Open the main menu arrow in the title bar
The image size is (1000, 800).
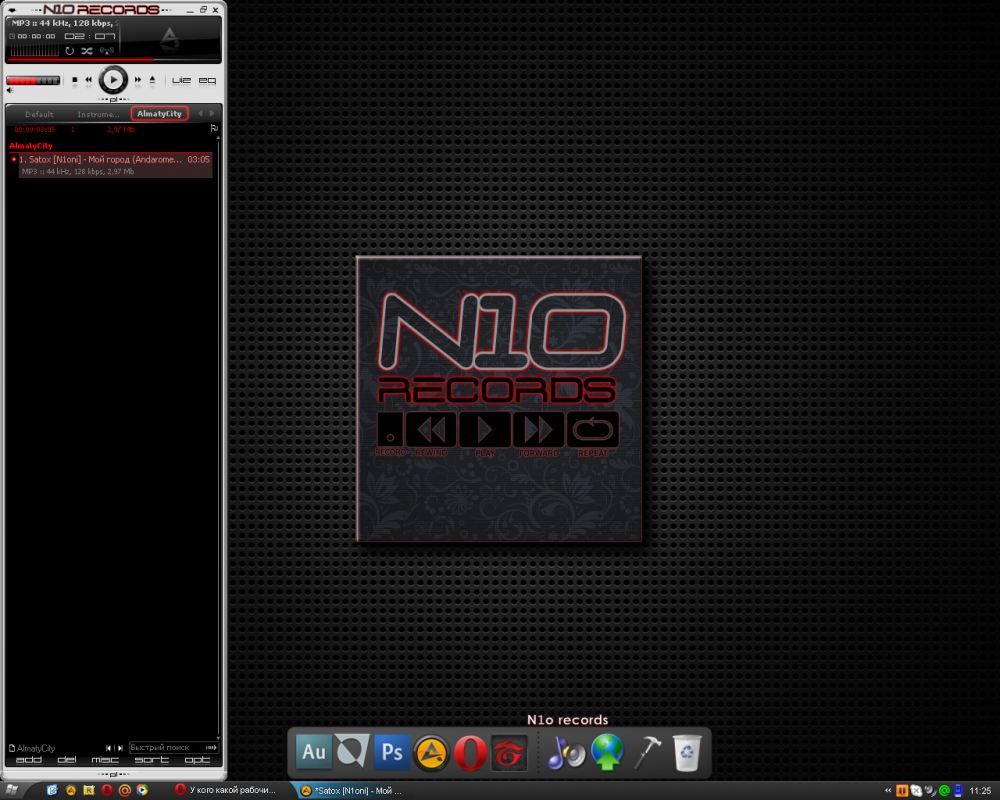11,10
